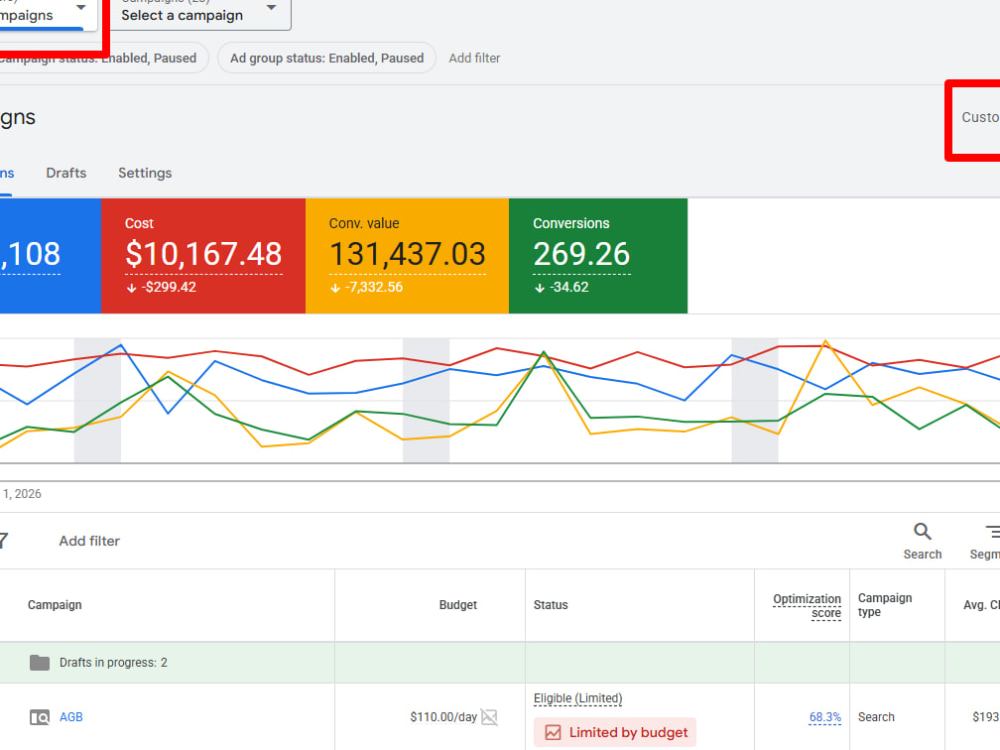1000x750 pixels.
Task: Click Add filter next to status chips
Action: (x=474, y=58)
